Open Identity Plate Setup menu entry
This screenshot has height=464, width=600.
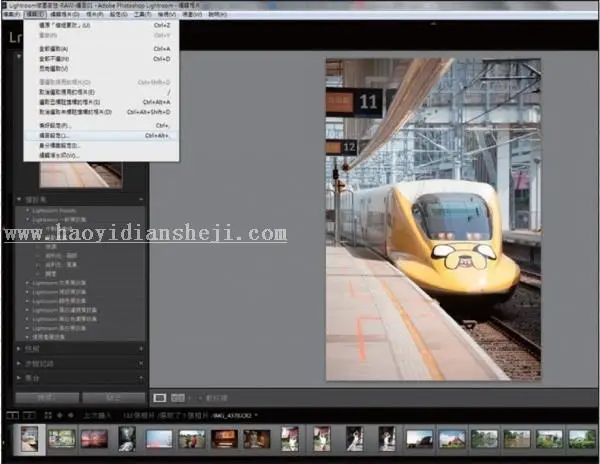click(101, 145)
